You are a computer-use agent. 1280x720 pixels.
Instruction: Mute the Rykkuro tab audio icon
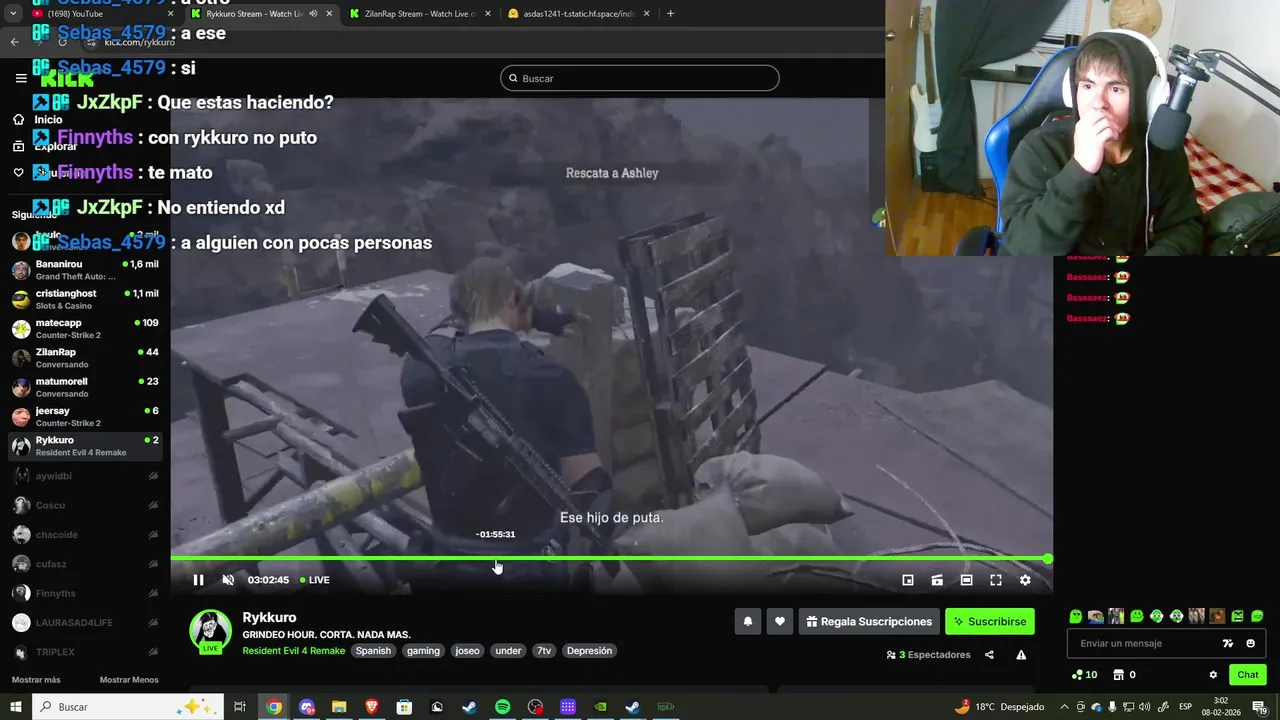click(313, 14)
